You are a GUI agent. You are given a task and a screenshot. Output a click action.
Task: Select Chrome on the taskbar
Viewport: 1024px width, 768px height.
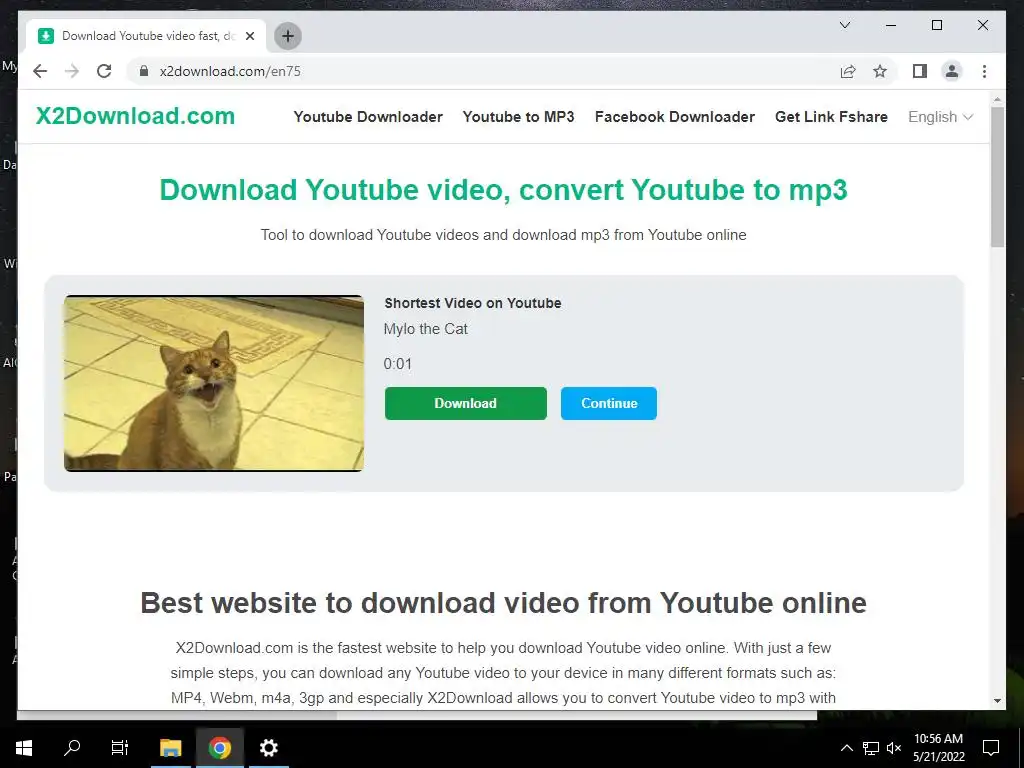(220, 748)
